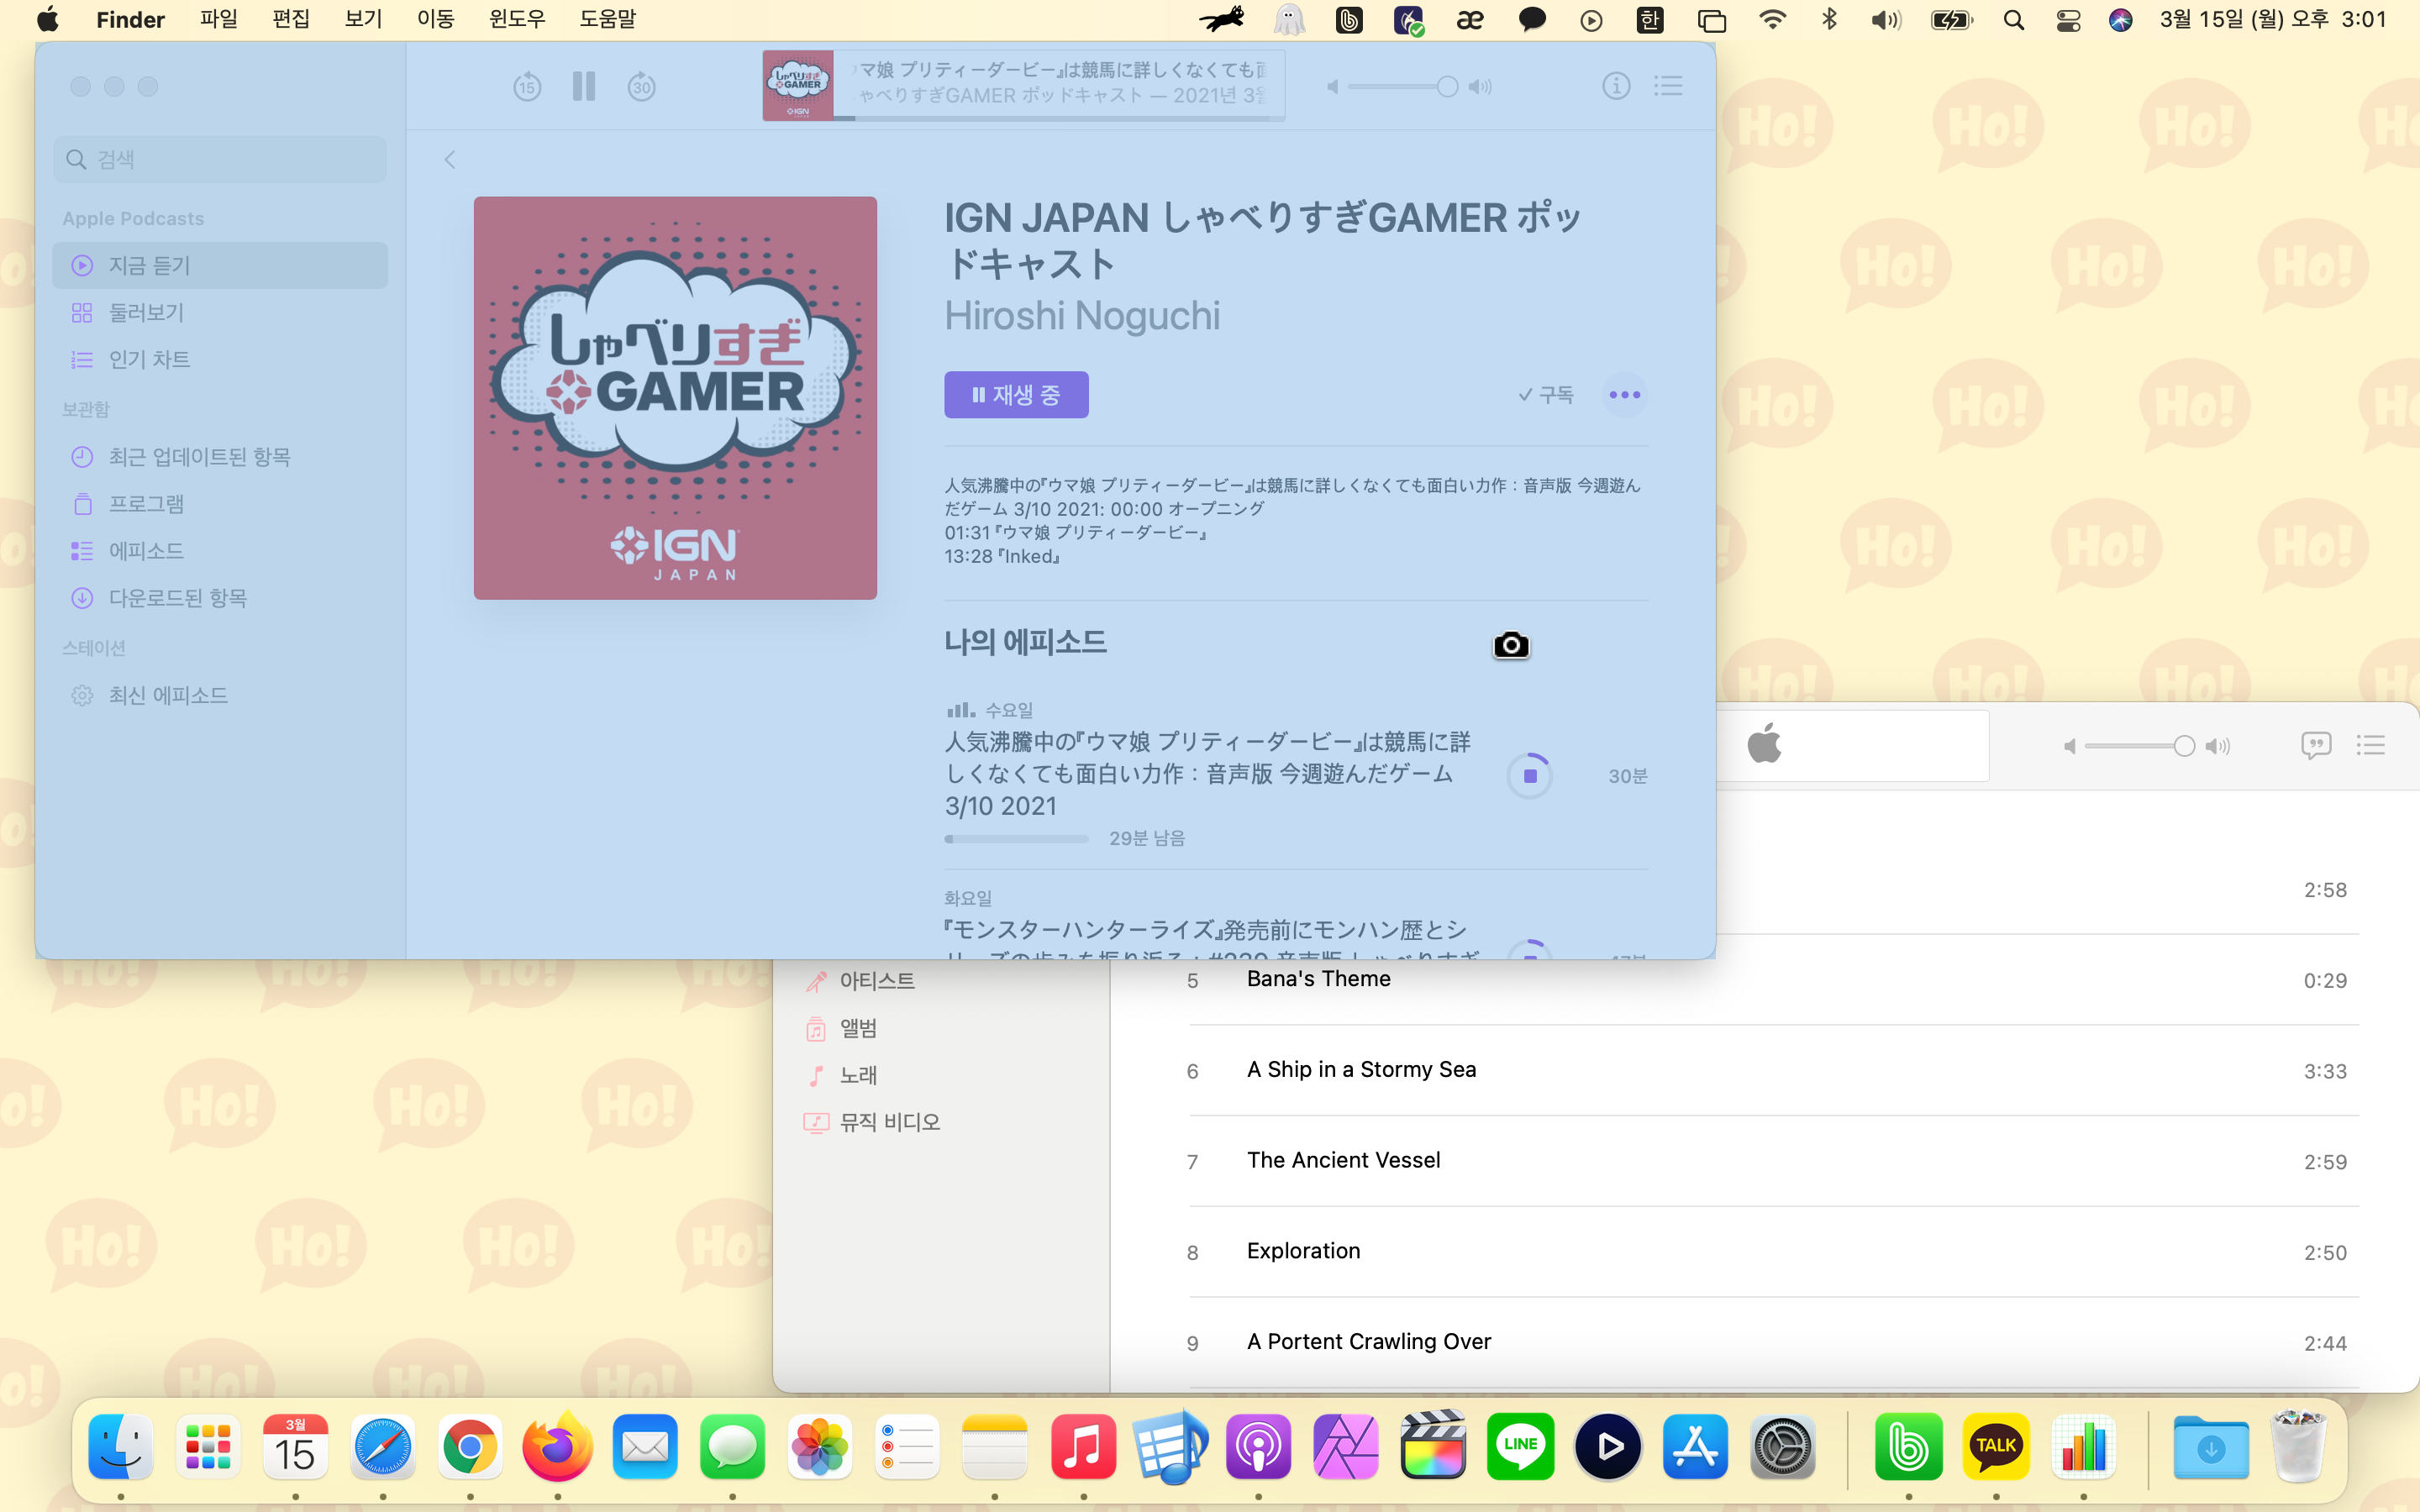The image size is (2420, 1512).
Task: Open KakaoTalk from the Dock
Action: (x=1996, y=1446)
